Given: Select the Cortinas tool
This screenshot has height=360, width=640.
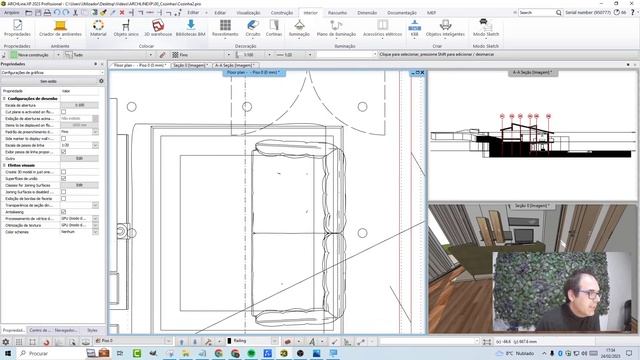Looking at the screenshot, I should click(x=274, y=28).
